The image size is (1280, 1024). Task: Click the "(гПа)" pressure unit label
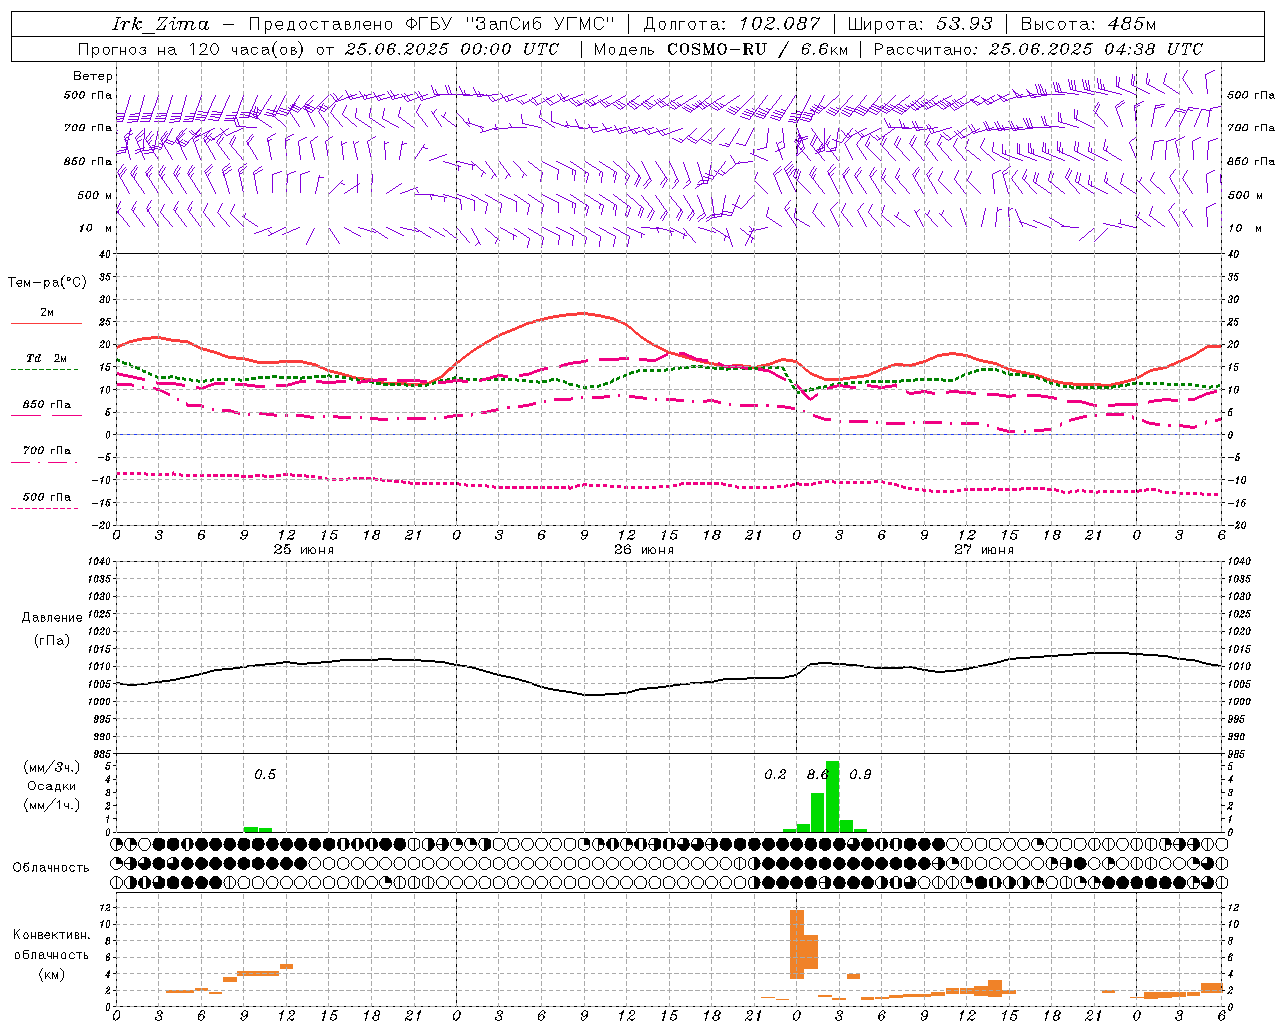pyautogui.click(x=53, y=641)
